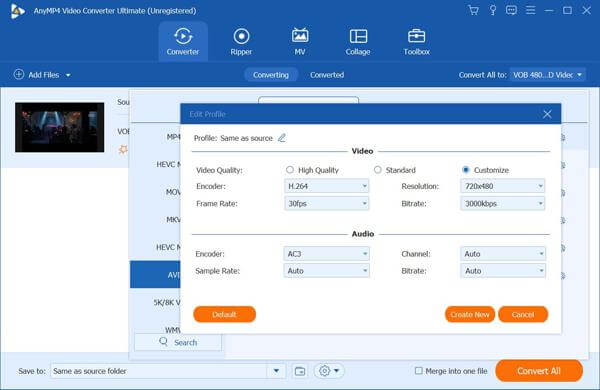Select Customize video quality option
Screen dimensions: 600x390
tap(466, 170)
